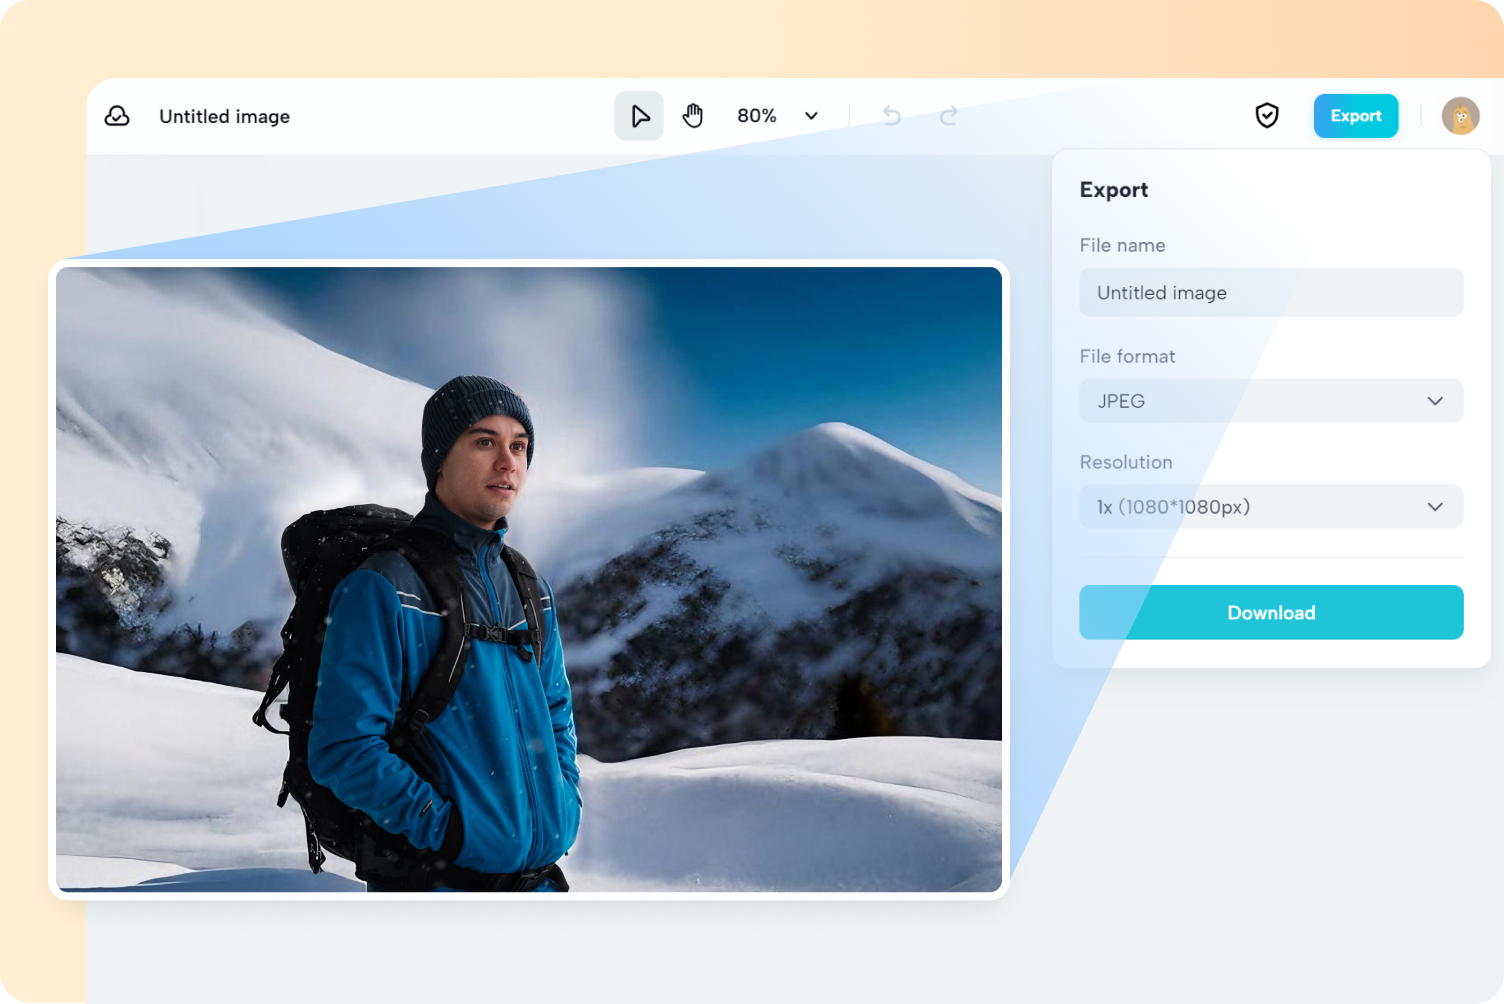This screenshot has width=1504, height=1004.
Task: Open the user profile avatar
Action: coord(1460,116)
